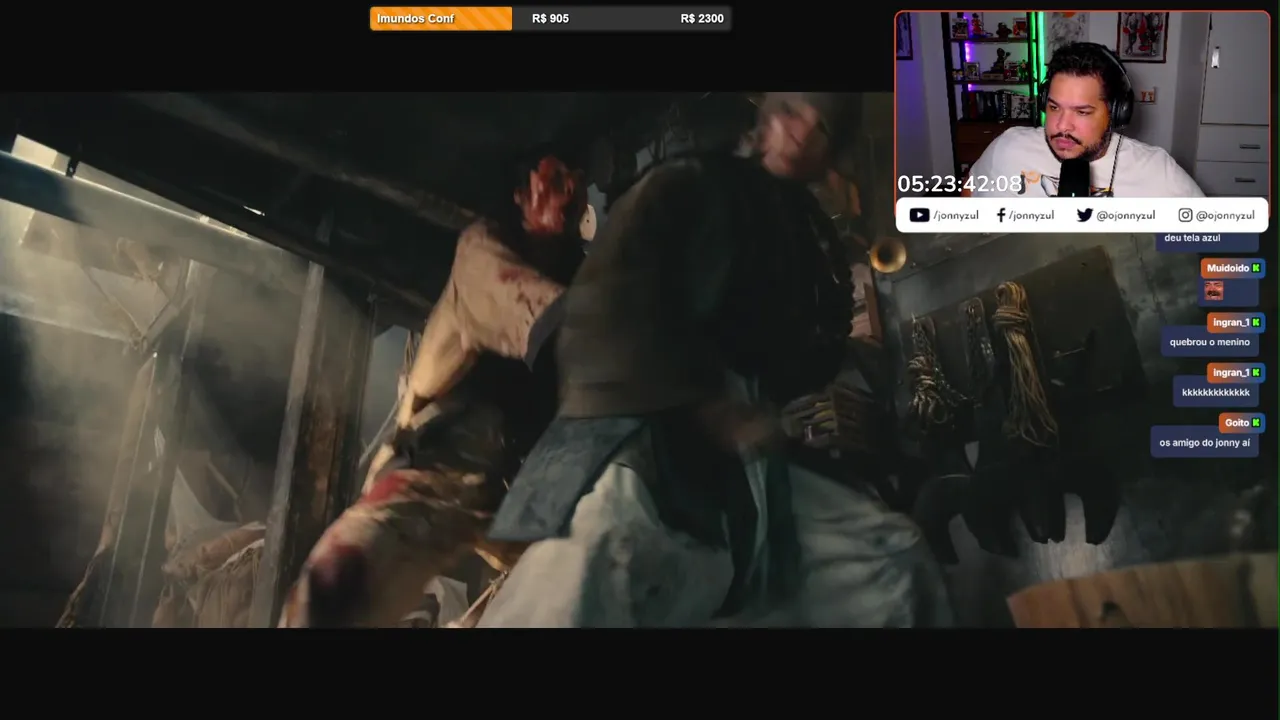This screenshot has width=1280, height=720.
Task: Click the badge beside ingran_1 above 'kkkkkkkkkkkkk'
Action: [x=1256, y=372]
